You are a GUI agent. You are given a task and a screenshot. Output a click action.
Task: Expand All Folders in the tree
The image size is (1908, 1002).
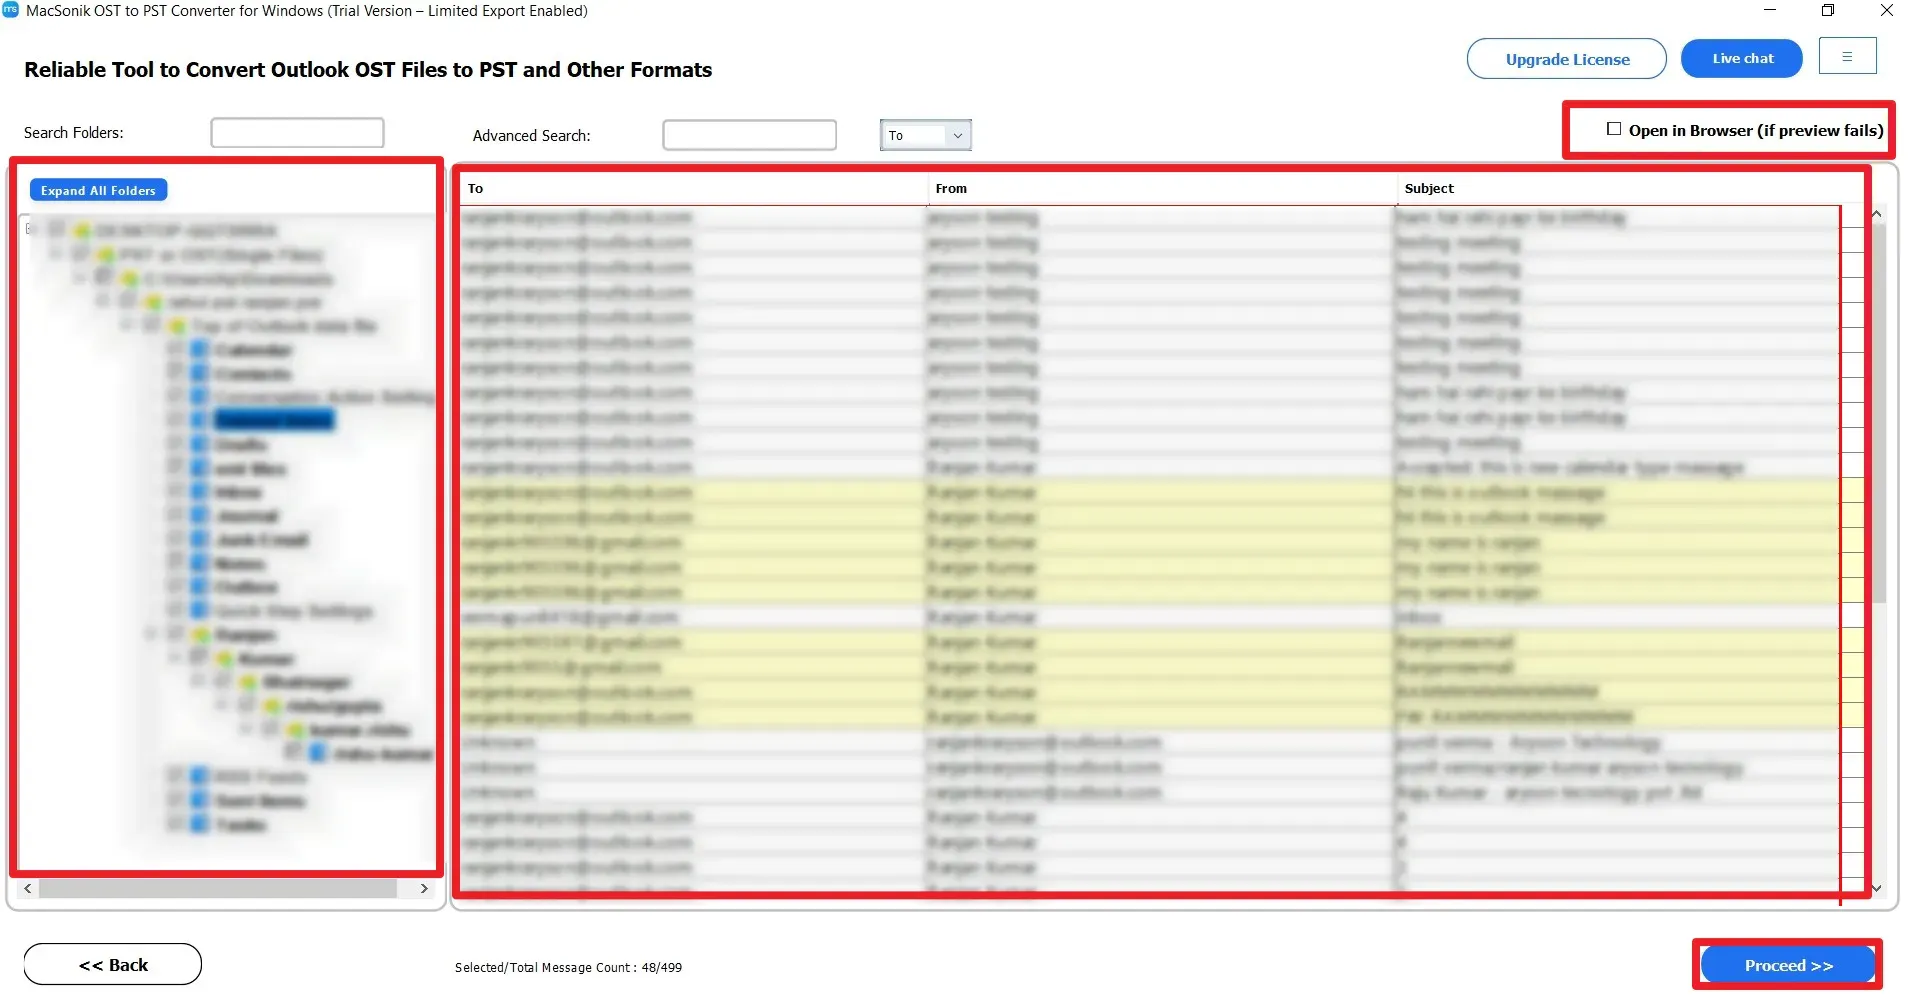pyautogui.click(x=99, y=190)
